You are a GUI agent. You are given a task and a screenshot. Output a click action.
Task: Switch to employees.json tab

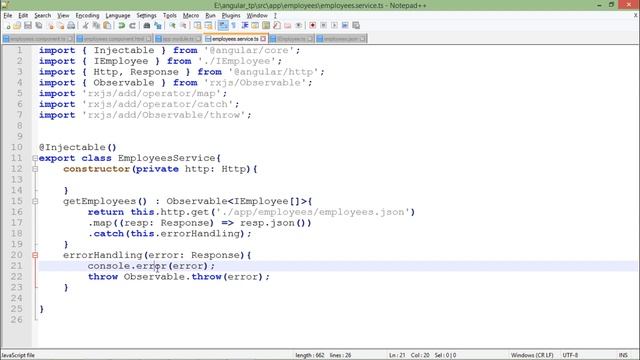(341, 39)
